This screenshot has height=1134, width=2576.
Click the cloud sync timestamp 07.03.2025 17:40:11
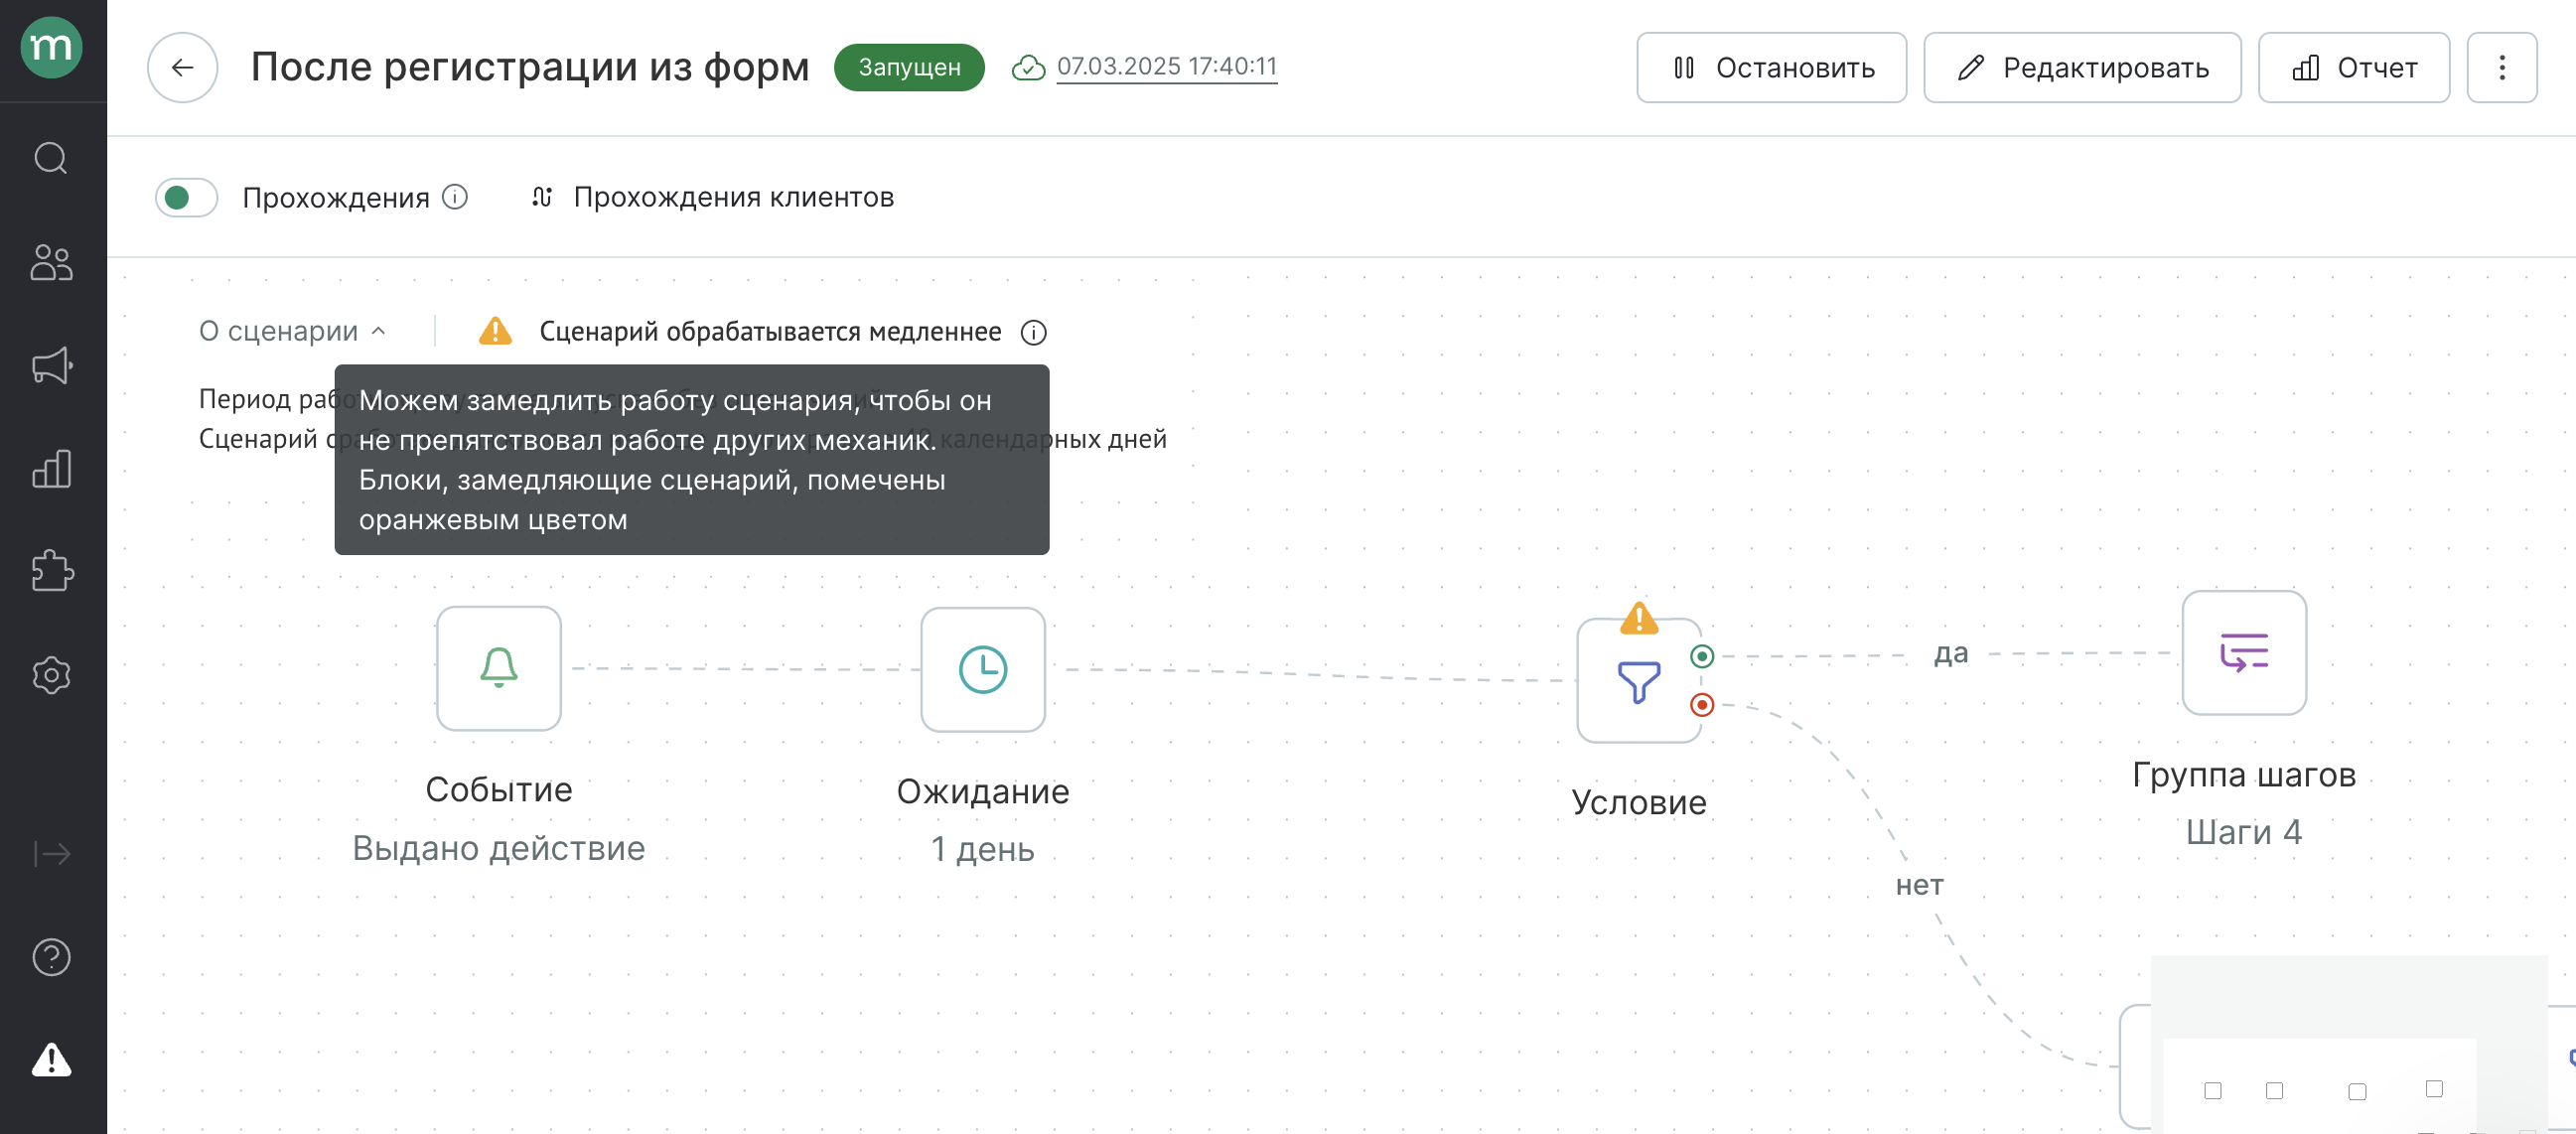tap(1168, 66)
